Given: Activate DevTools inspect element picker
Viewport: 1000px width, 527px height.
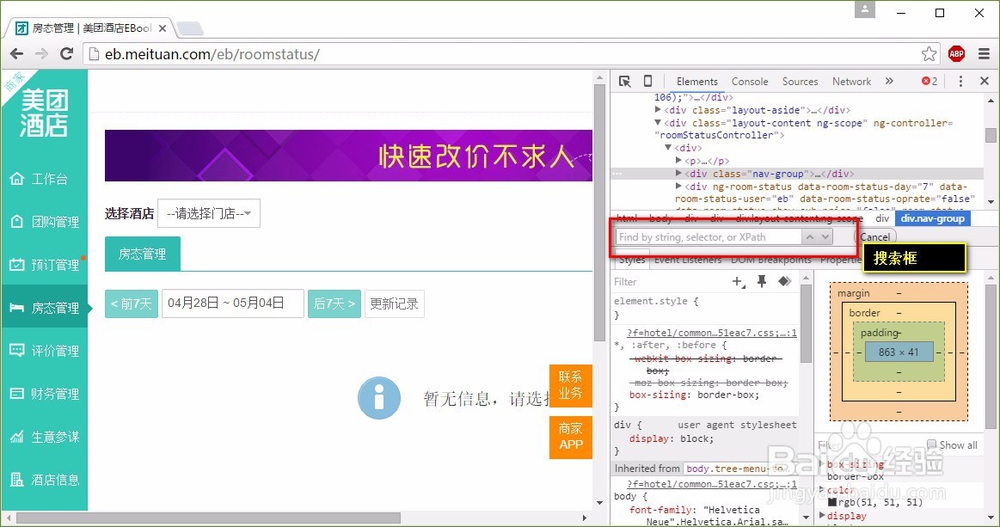Looking at the screenshot, I should pos(624,81).
